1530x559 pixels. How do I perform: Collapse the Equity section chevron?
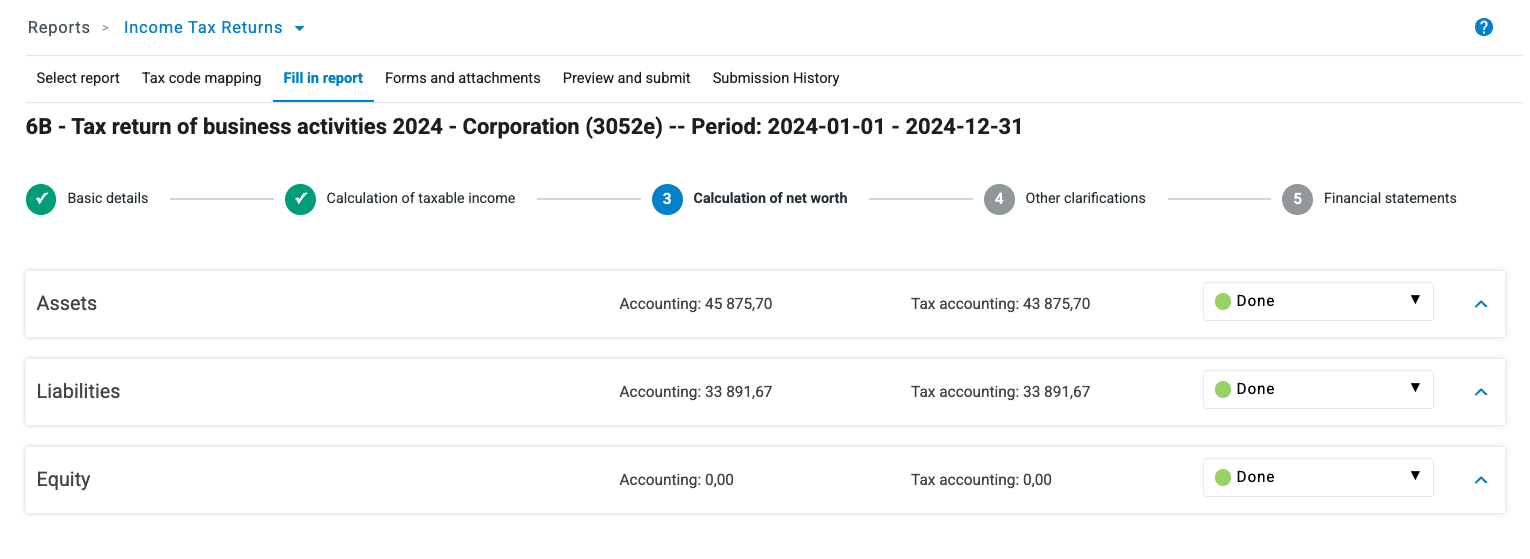[1481, 480]
